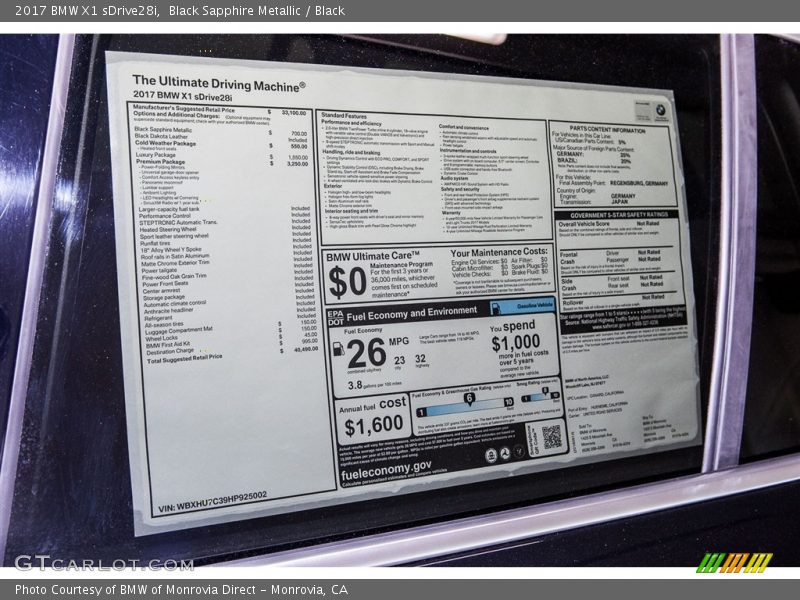
Task: Click the fuel pump icon beside 26 MPG
Action: tap(338, 349)
